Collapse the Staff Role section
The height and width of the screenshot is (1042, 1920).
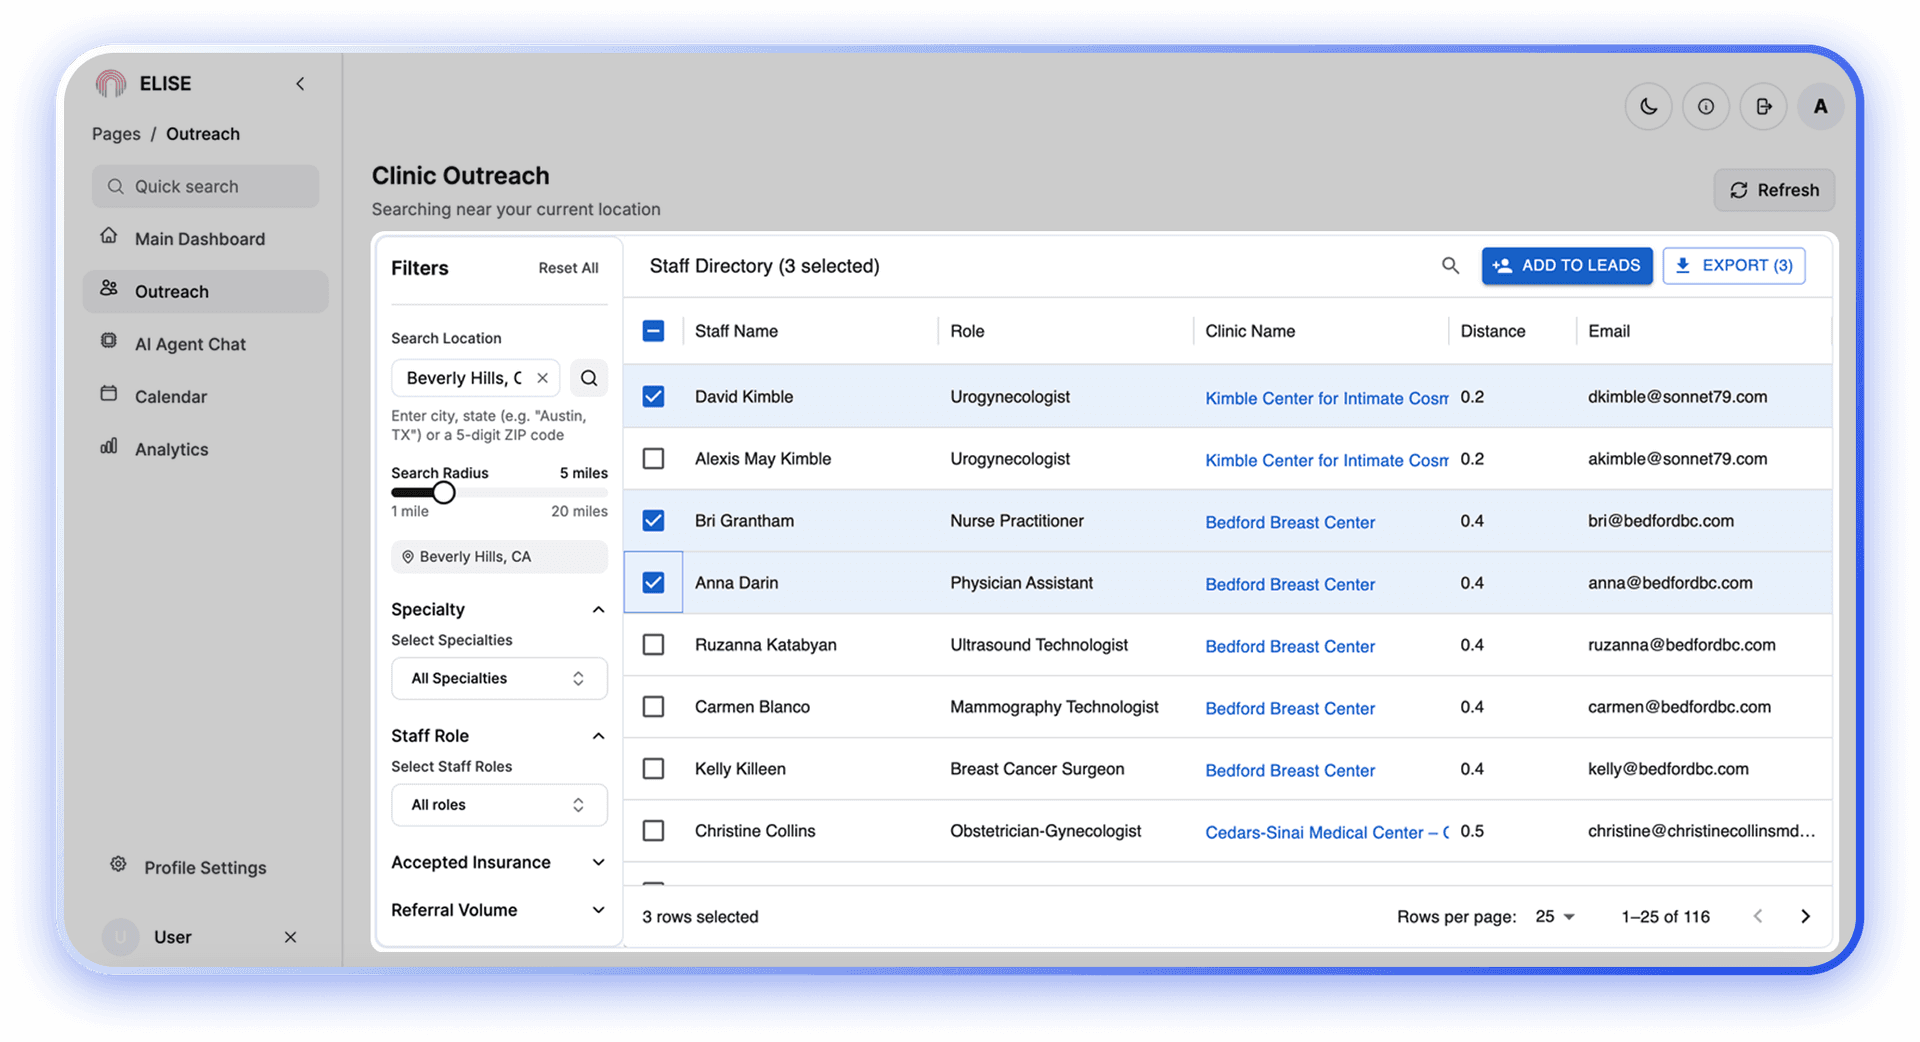tap(598, 735)
